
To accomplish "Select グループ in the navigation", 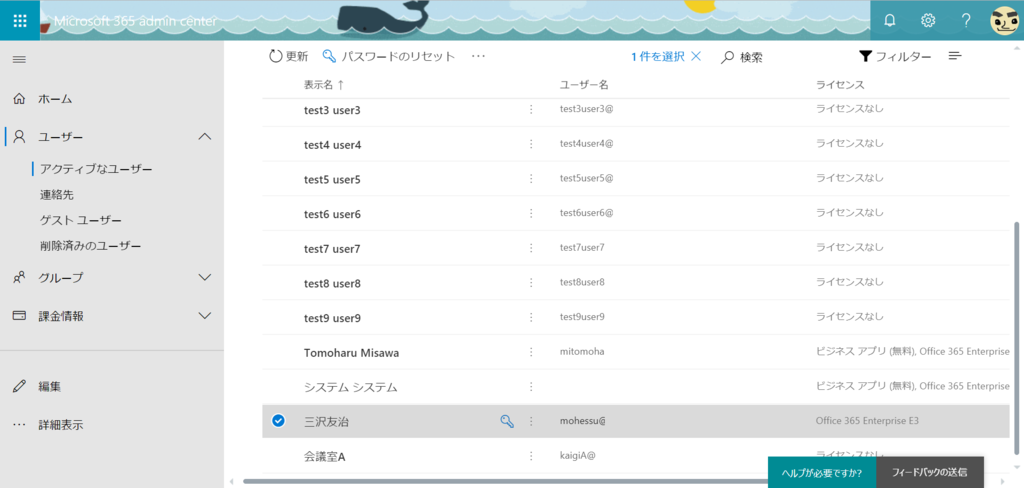I will click(x=61, y=278).
